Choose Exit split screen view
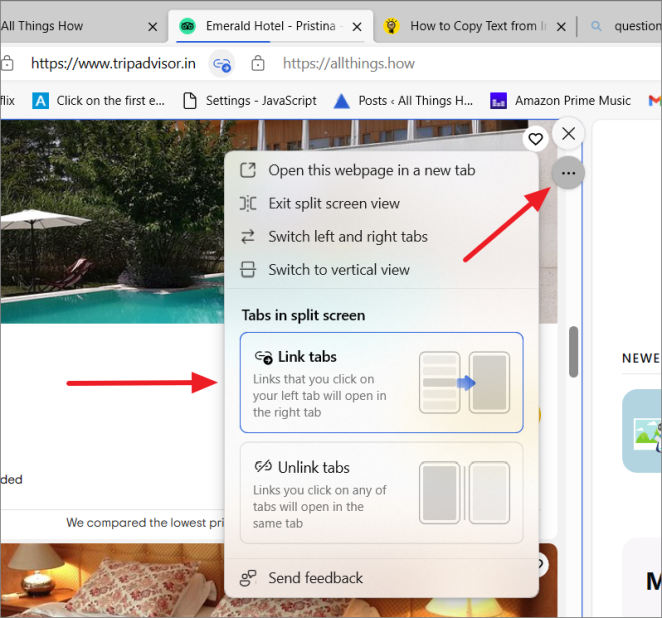This screenshot has height=618, width=662. 333,203
